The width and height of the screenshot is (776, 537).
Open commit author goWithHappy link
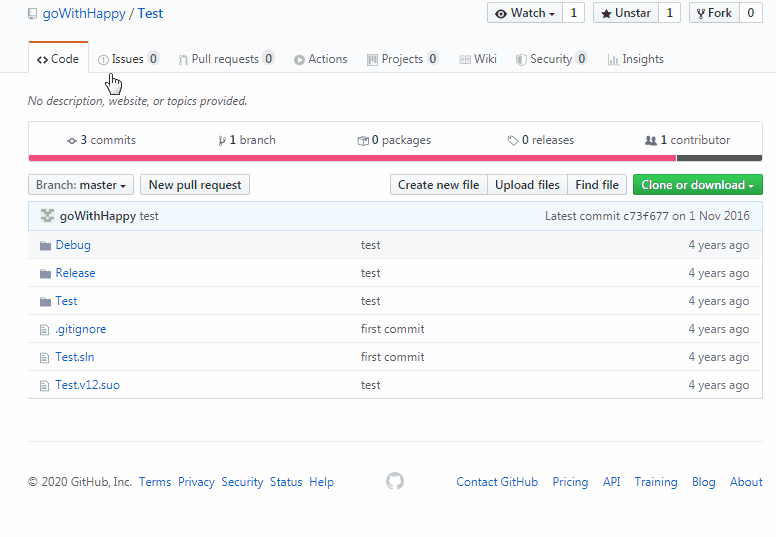[x=97, y=216]
